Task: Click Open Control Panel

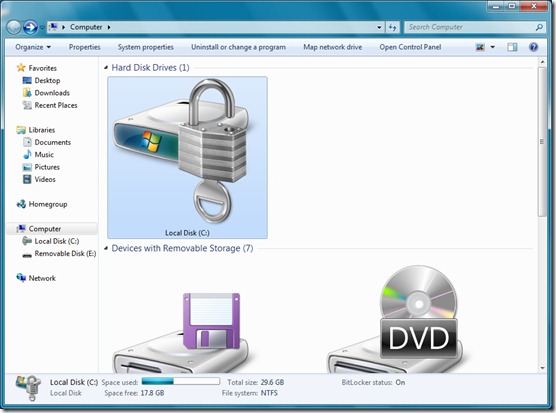Action: 410,47
